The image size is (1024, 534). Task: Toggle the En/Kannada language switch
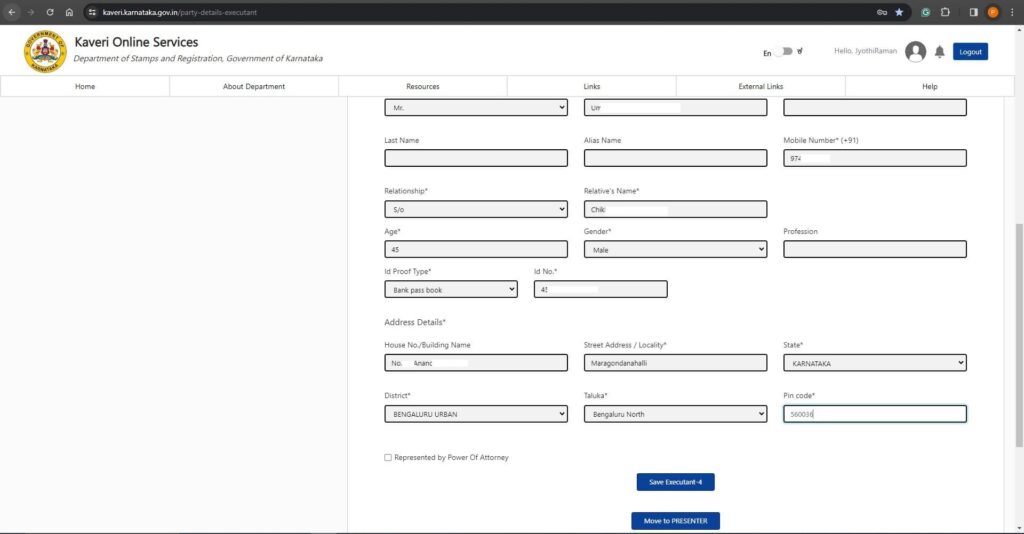click(786, 52)
